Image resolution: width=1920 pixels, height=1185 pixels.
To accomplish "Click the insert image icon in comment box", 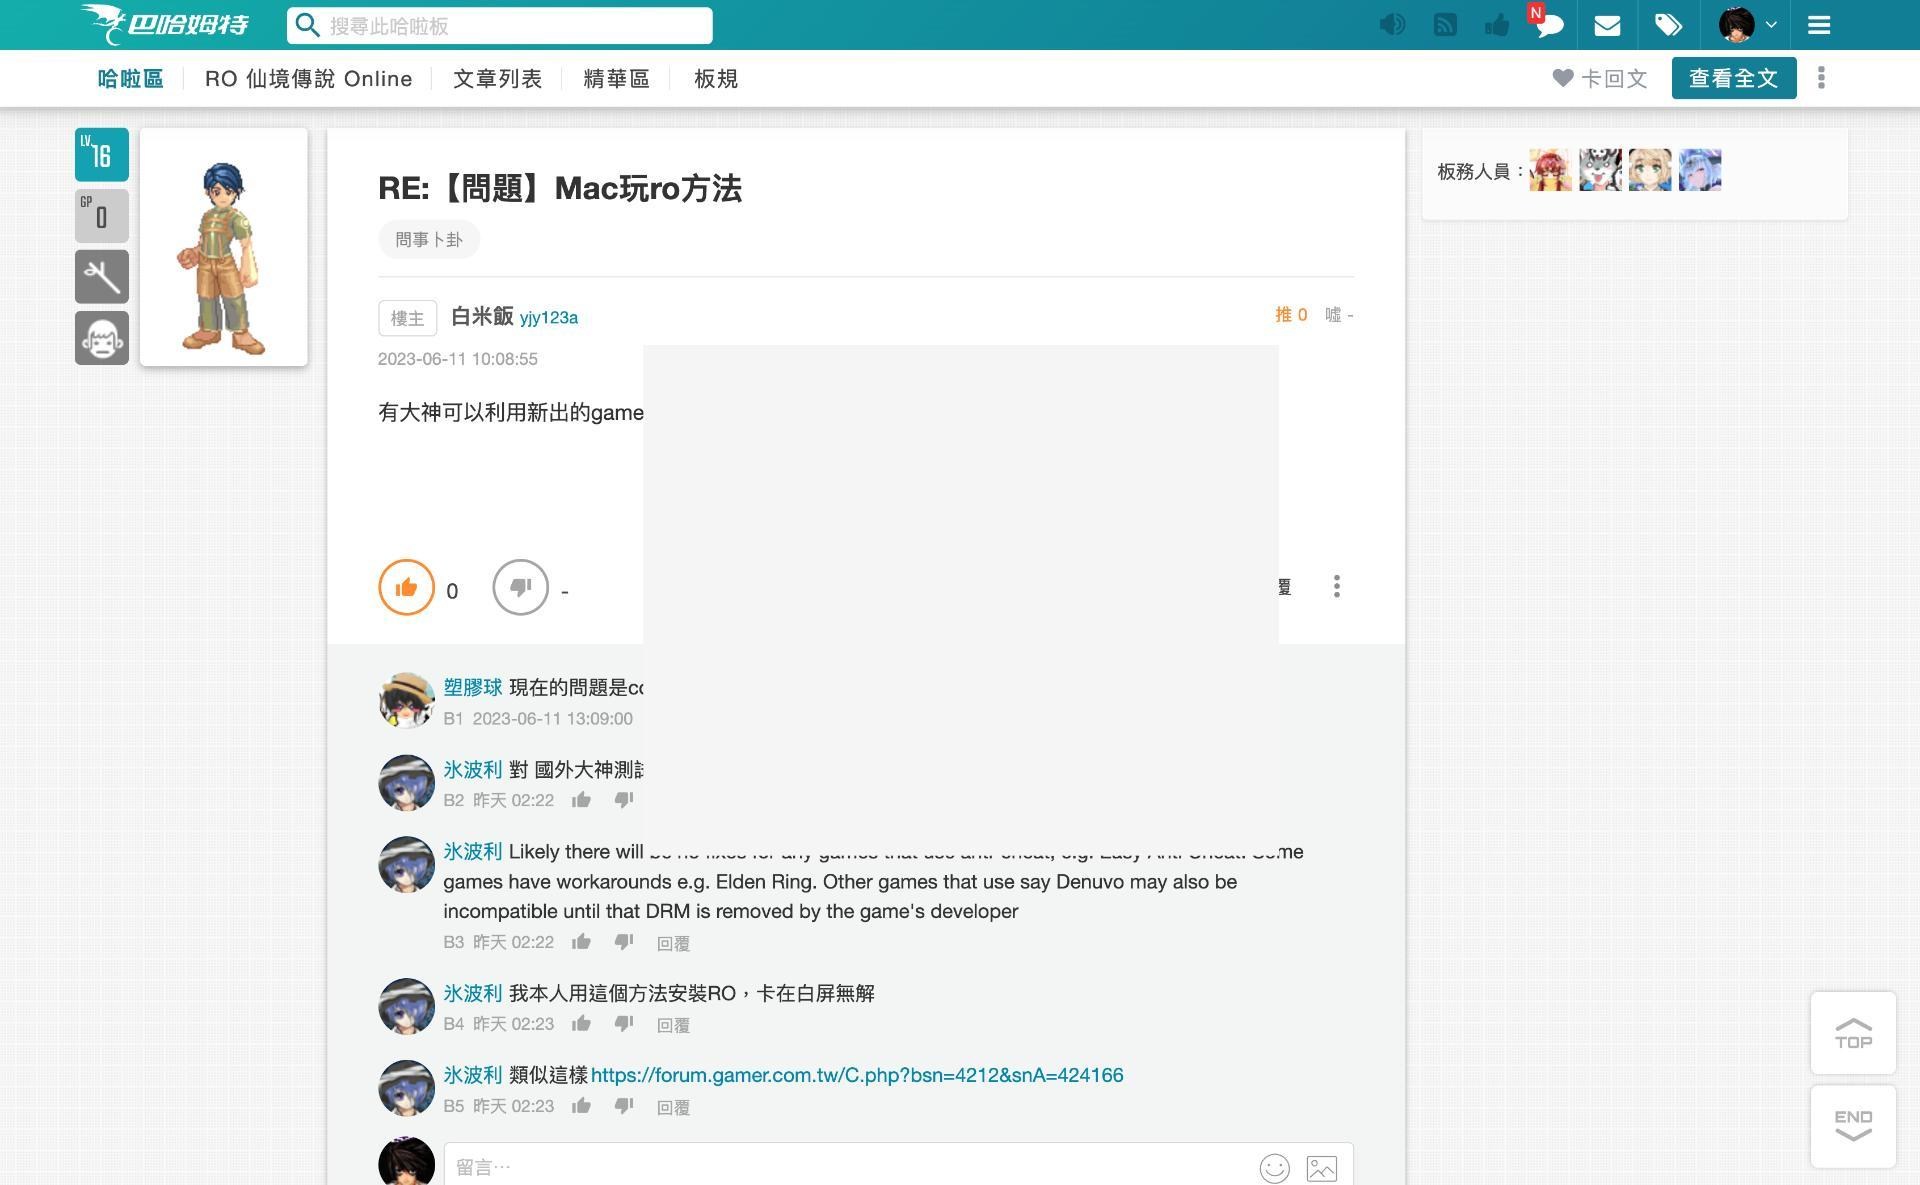I will (x=1321, y=1168).
